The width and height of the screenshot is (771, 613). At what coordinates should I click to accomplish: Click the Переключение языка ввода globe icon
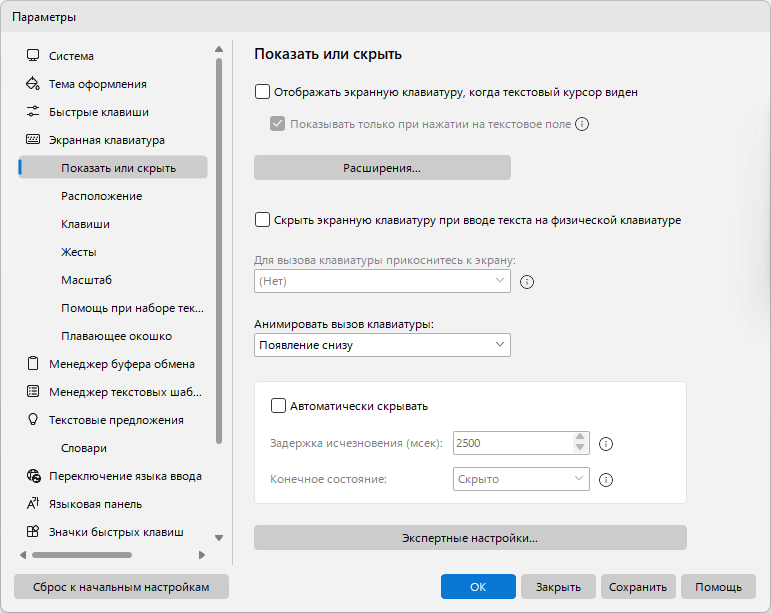click(33, 476)
